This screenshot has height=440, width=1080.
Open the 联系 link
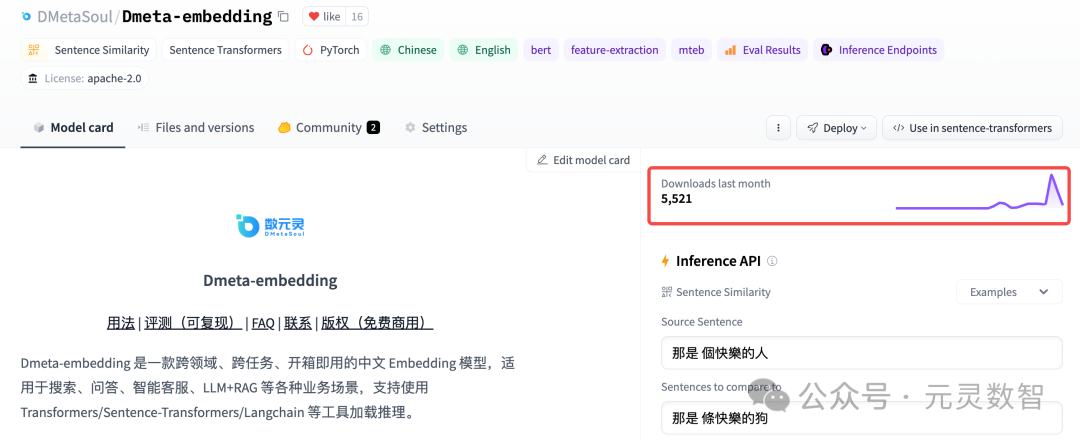298,323
